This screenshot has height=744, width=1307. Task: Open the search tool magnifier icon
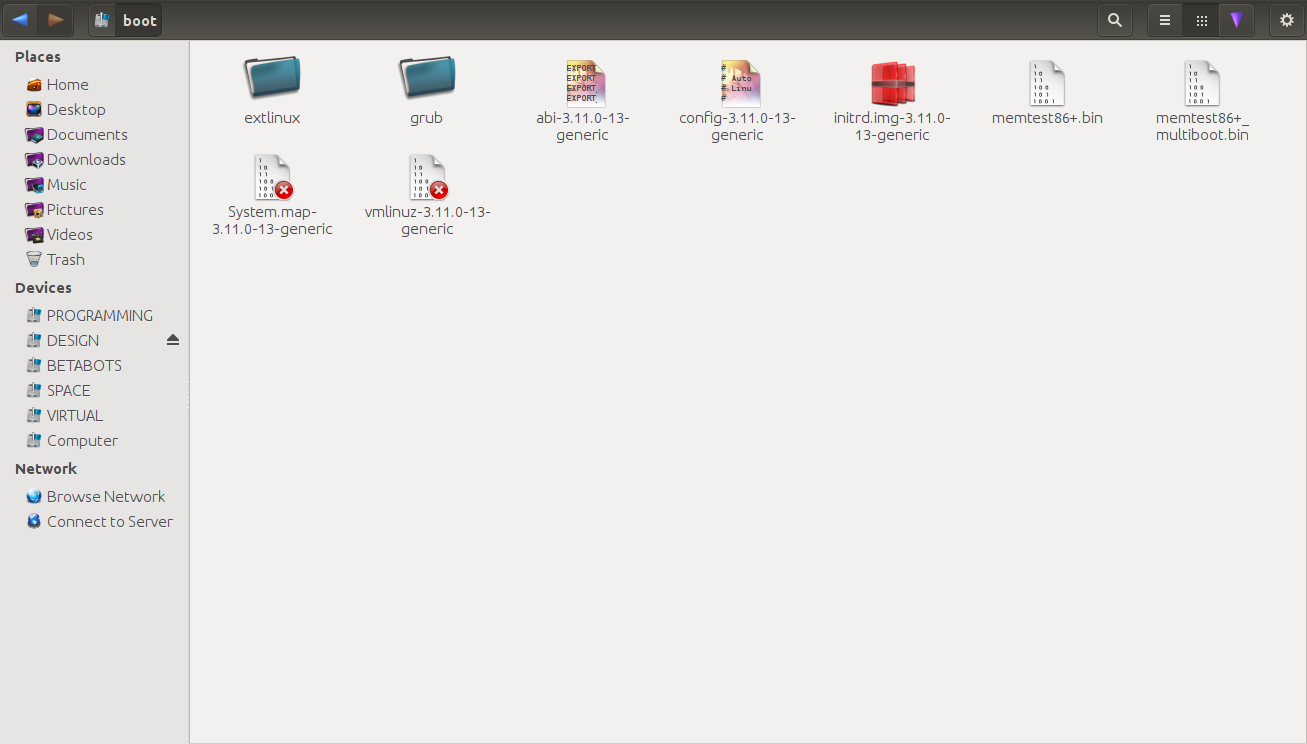coord(1114,20)
